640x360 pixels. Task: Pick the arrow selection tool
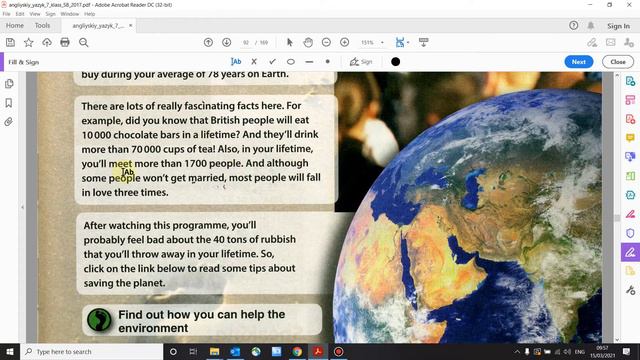point(290,42)
